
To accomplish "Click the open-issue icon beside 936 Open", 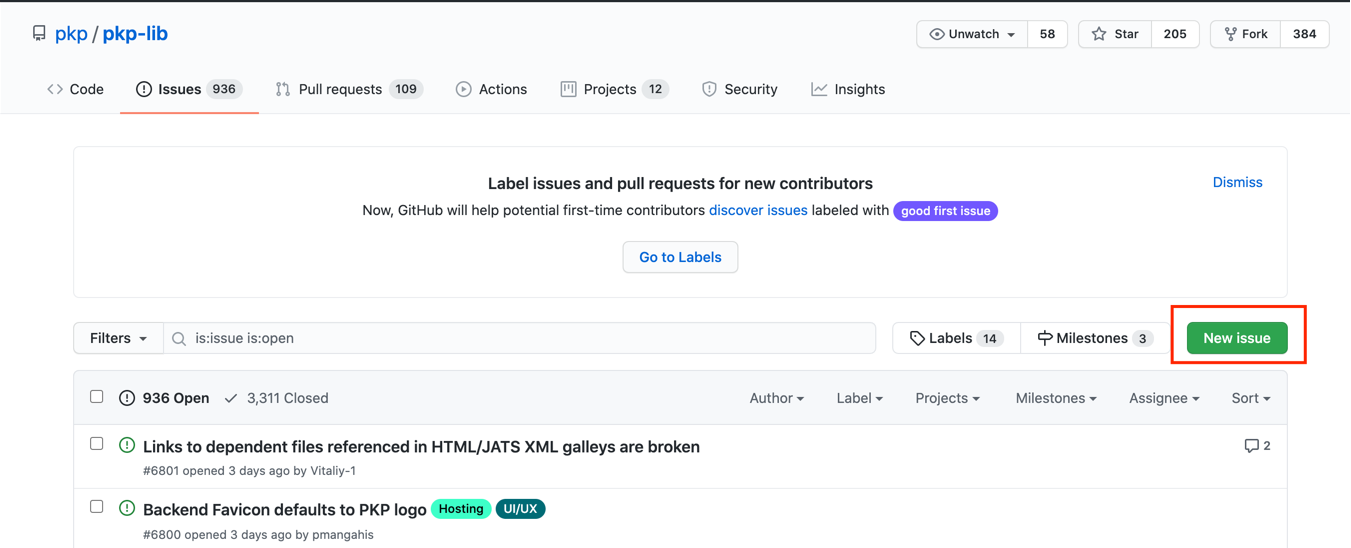I will (x=127, y=398).
